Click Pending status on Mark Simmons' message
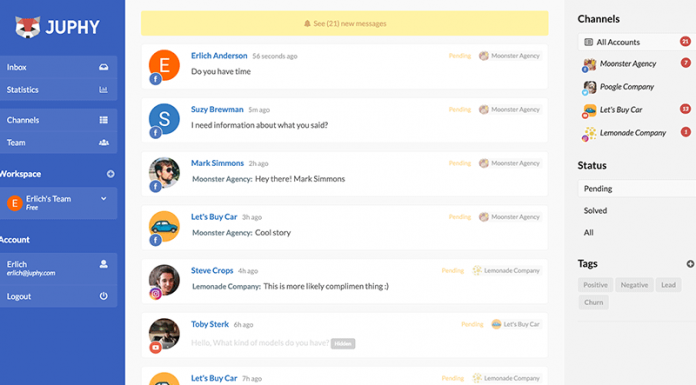This screenshot has width=696, height=385. (459, 163)
